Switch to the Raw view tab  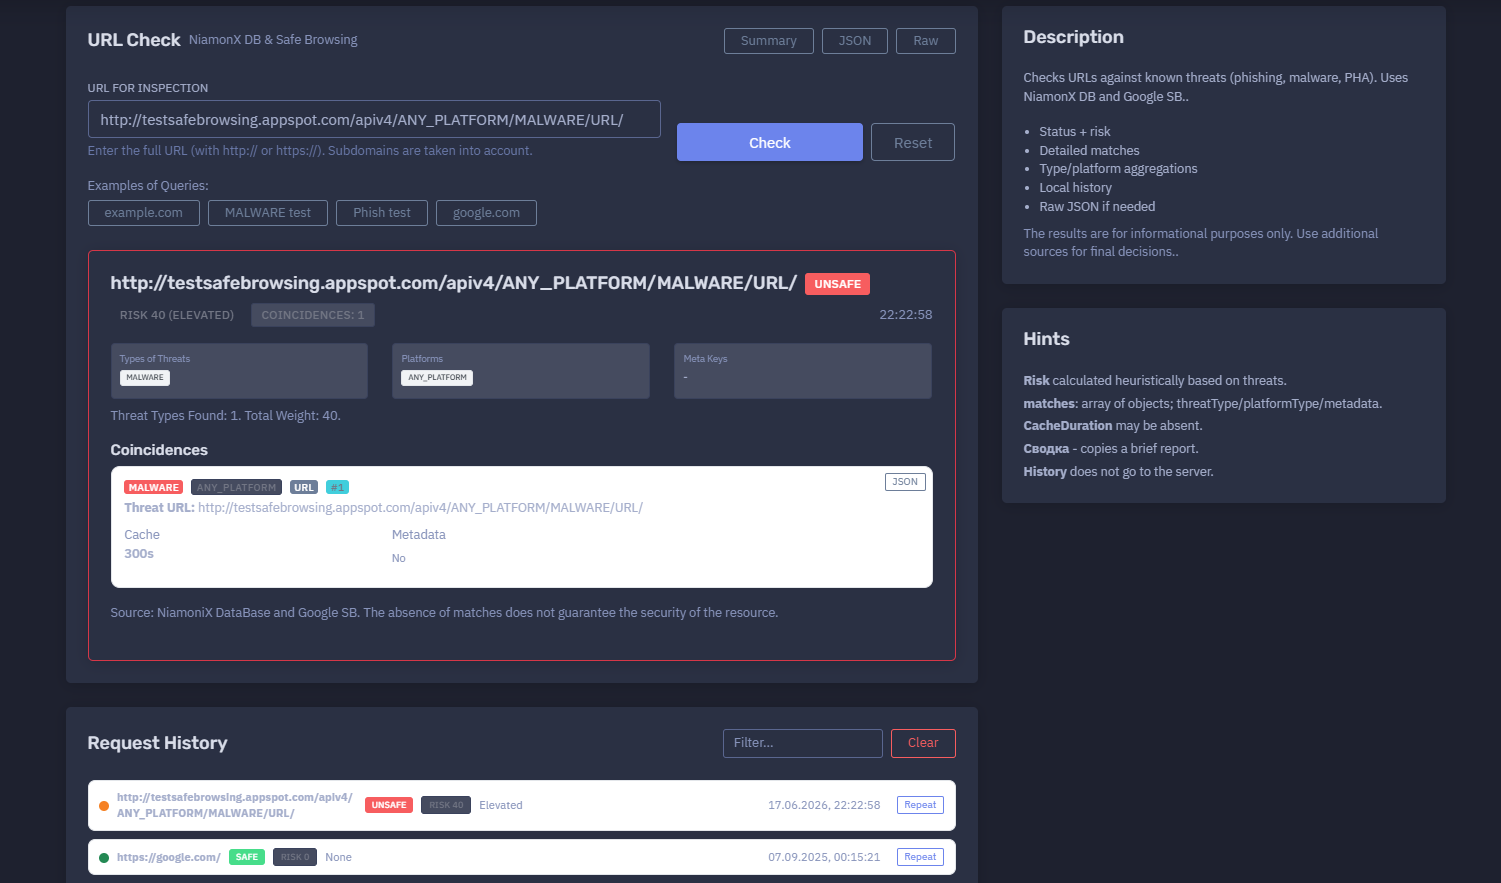tap(925, 41)
